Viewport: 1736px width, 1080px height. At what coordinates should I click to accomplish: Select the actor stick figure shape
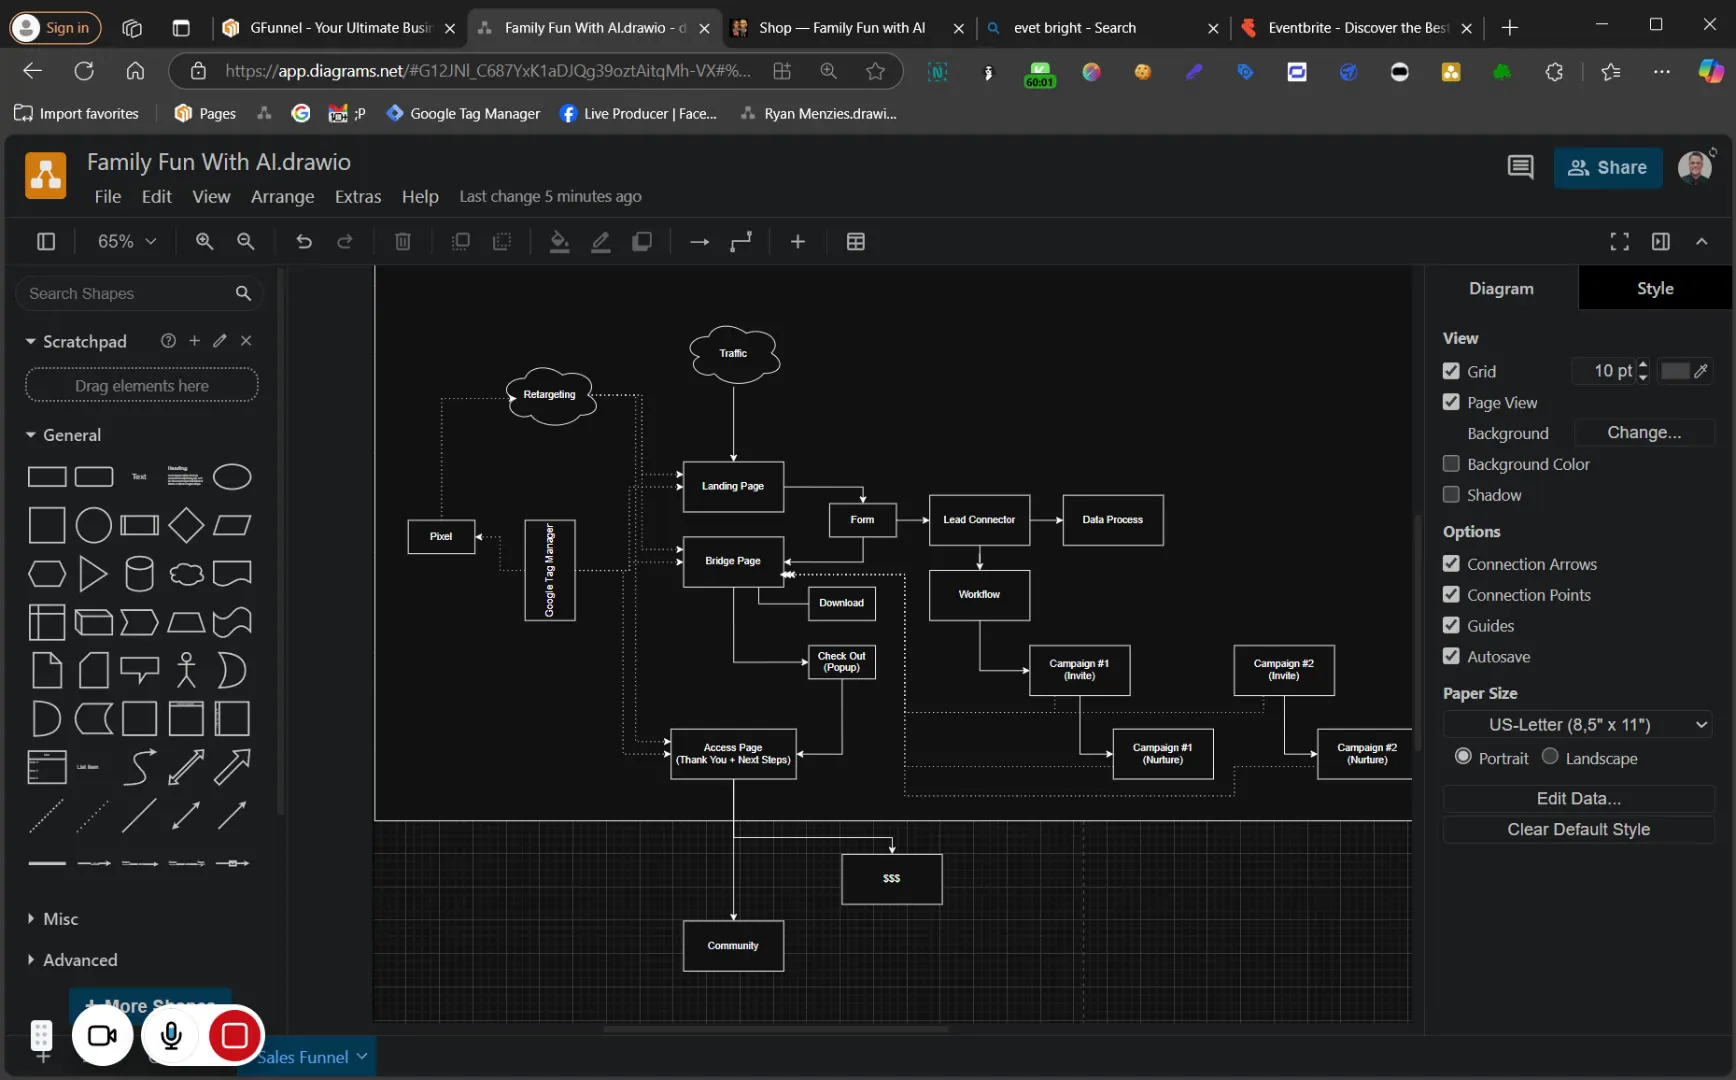pos(186,670)
